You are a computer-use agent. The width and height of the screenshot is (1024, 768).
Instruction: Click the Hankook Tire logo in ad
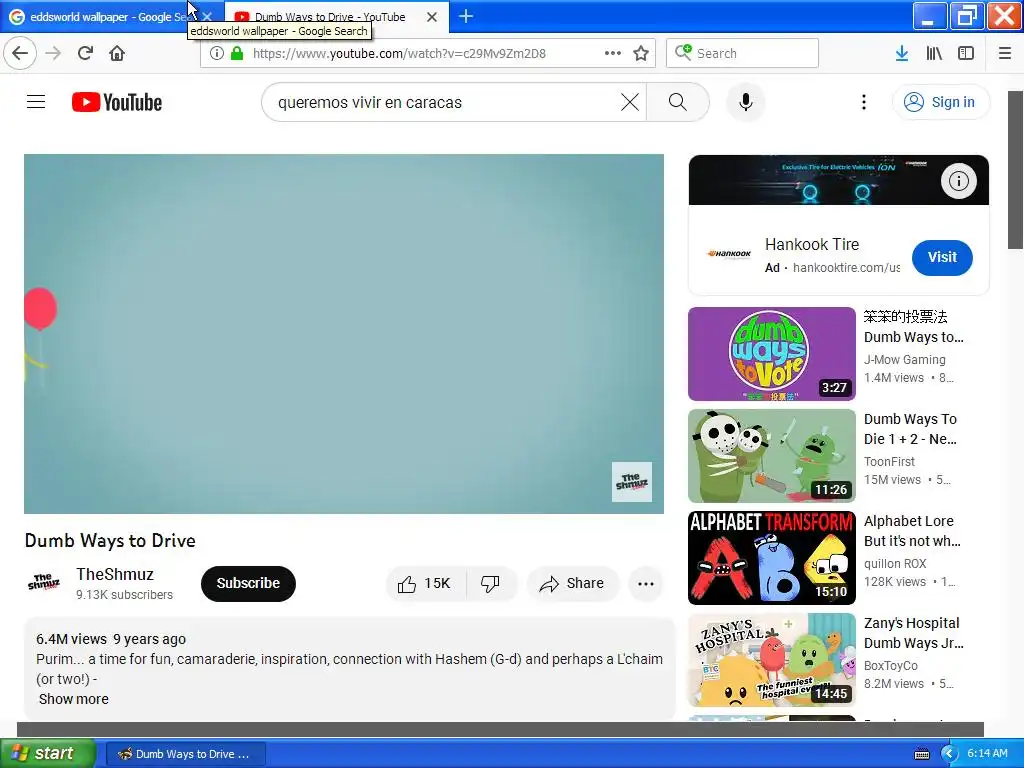(x=729, y=254)
